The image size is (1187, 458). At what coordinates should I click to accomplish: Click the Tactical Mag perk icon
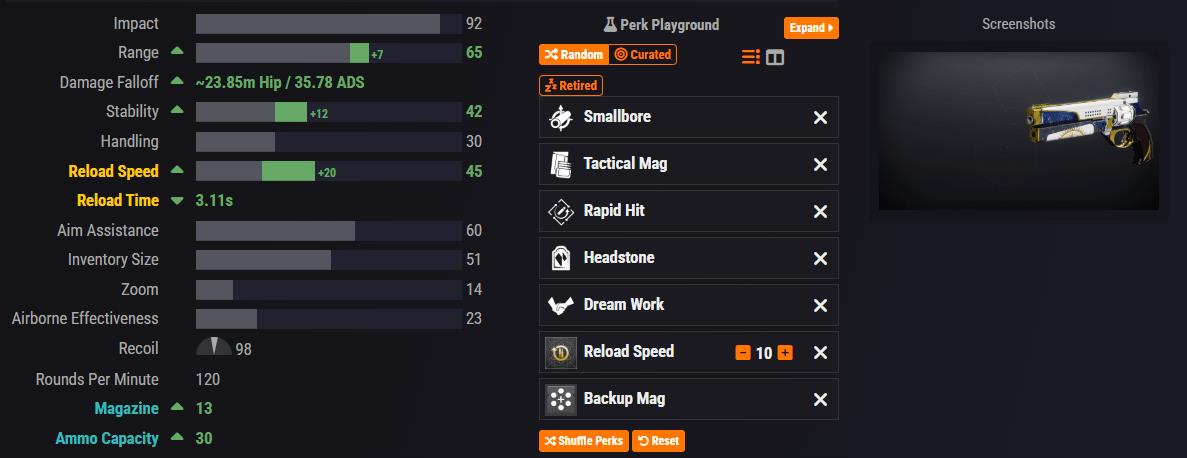pyautogui.click(x=560, y=164)
